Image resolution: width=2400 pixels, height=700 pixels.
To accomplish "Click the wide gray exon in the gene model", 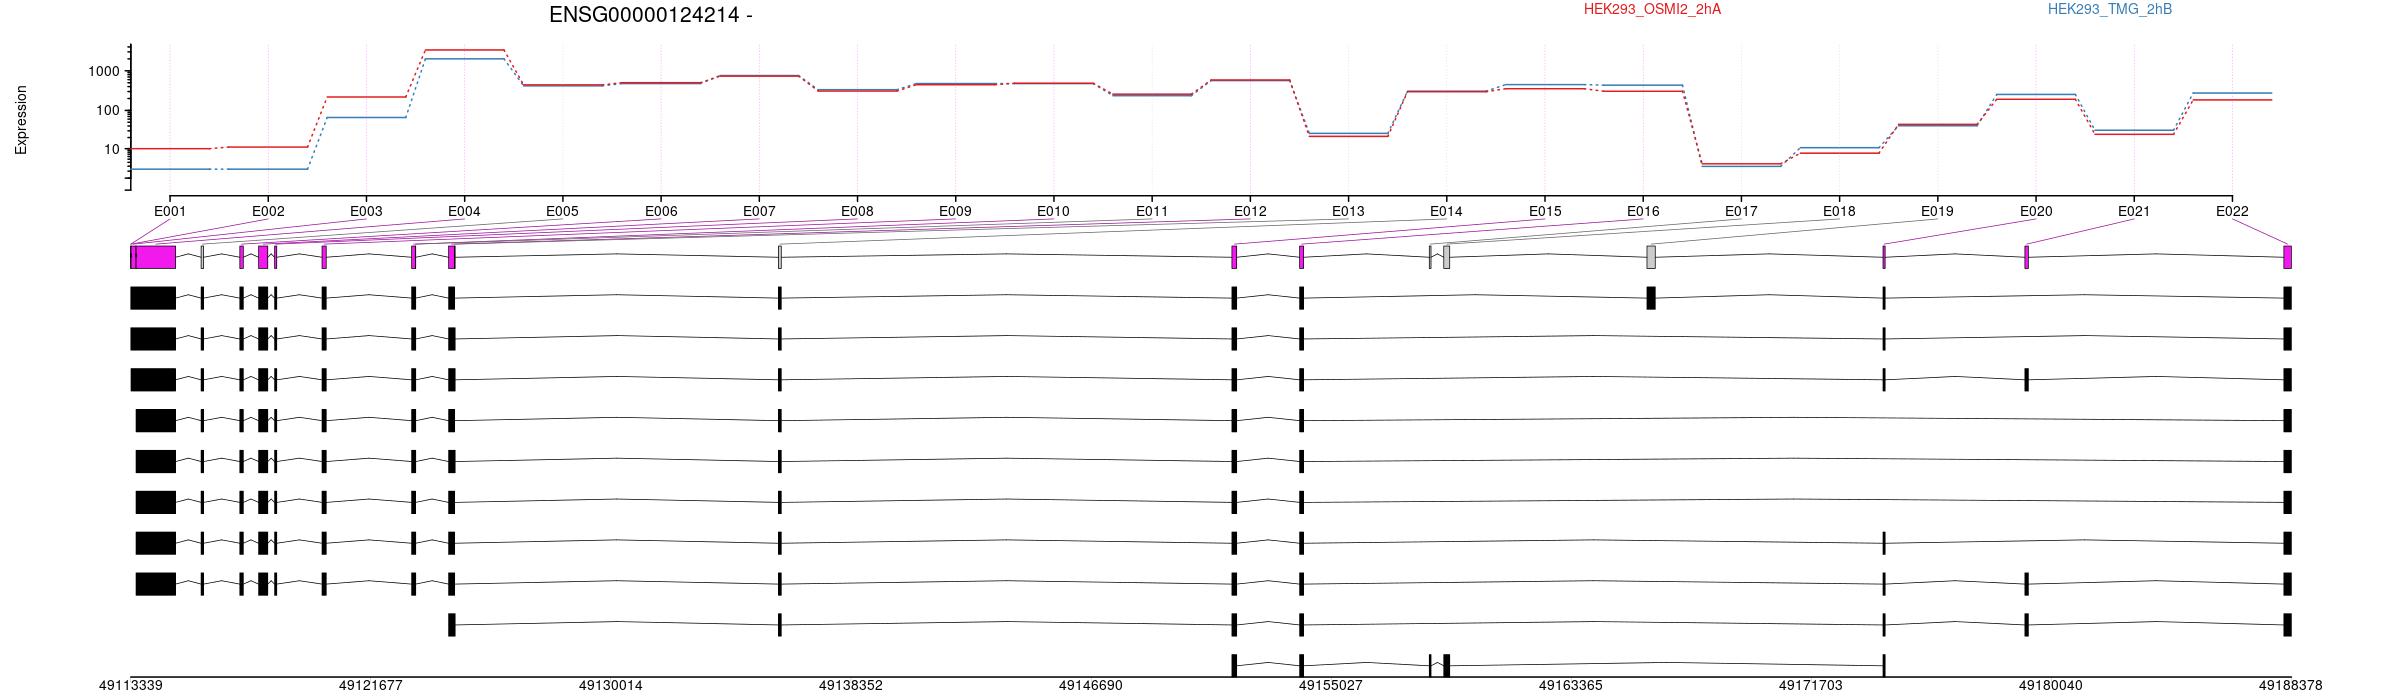I will coord(1651,257).
